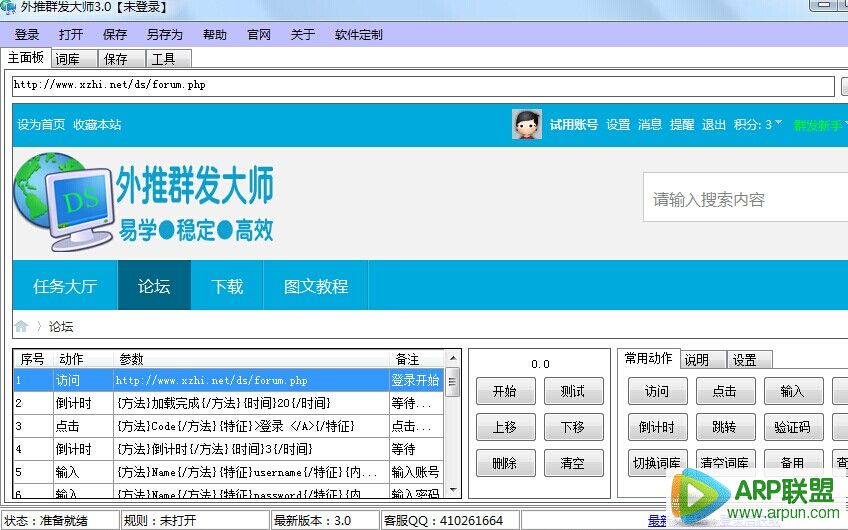This screenshot has height=530, width=848.
Task: Expand the 积分: 3 dropdown
Action: pos(758,124)
